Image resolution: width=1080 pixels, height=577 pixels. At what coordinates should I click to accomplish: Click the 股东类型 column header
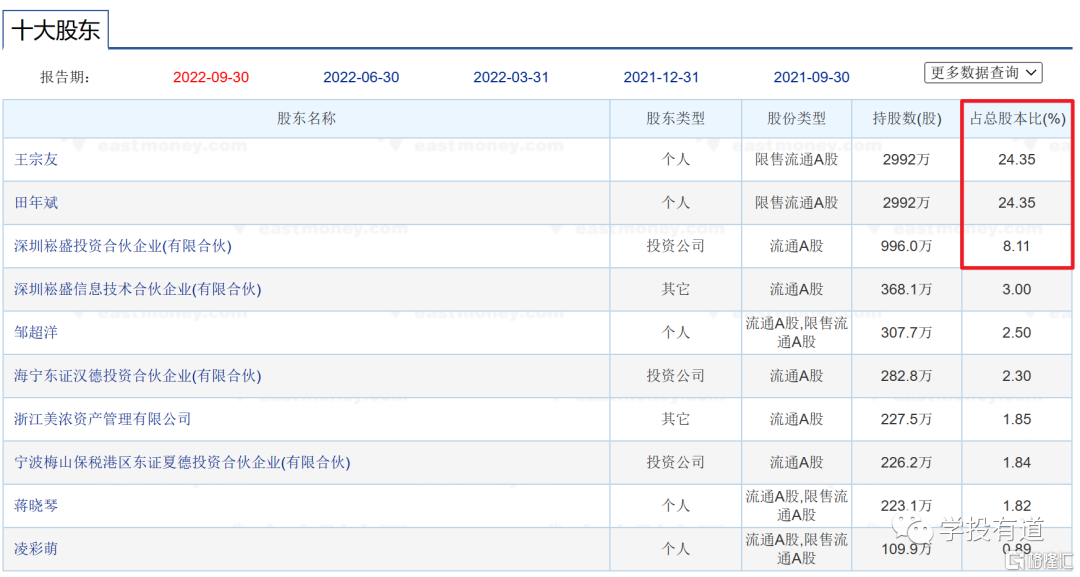coord(676,118)
